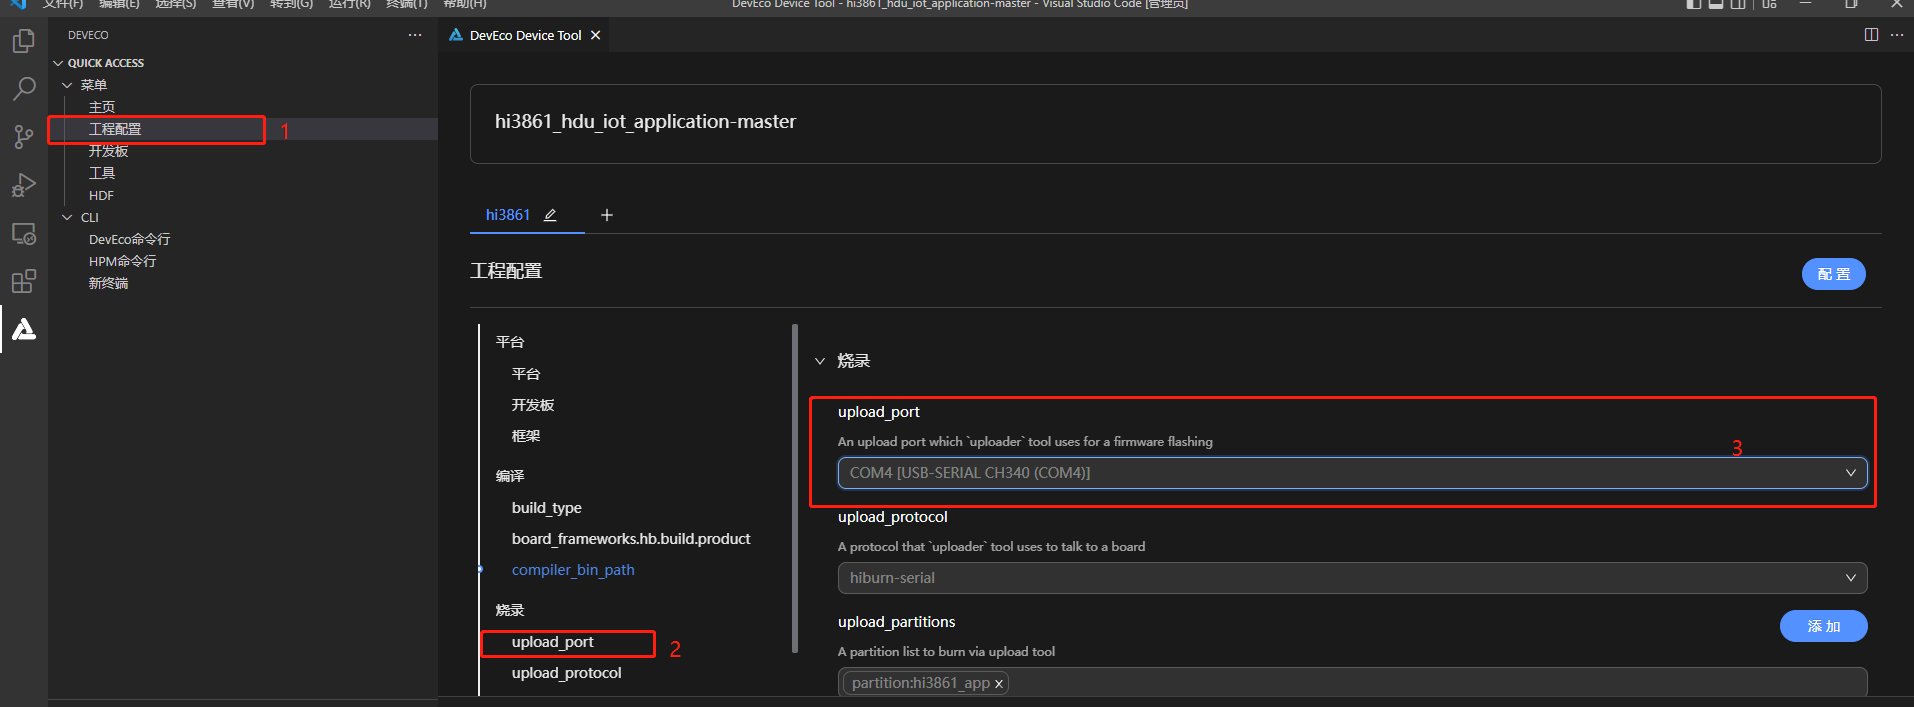Open the Run and Debug view
This screenshot has height=707, width=1914.
24,185
